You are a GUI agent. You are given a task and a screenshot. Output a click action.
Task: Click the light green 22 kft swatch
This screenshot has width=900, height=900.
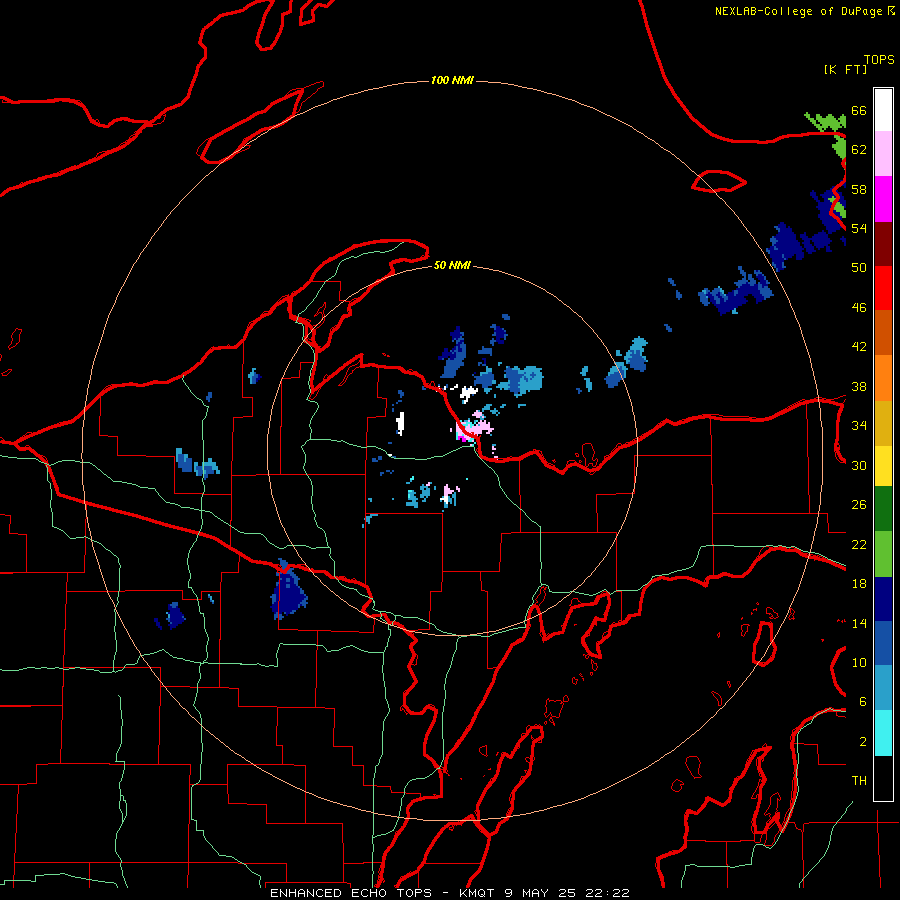(x=883, y=554)
